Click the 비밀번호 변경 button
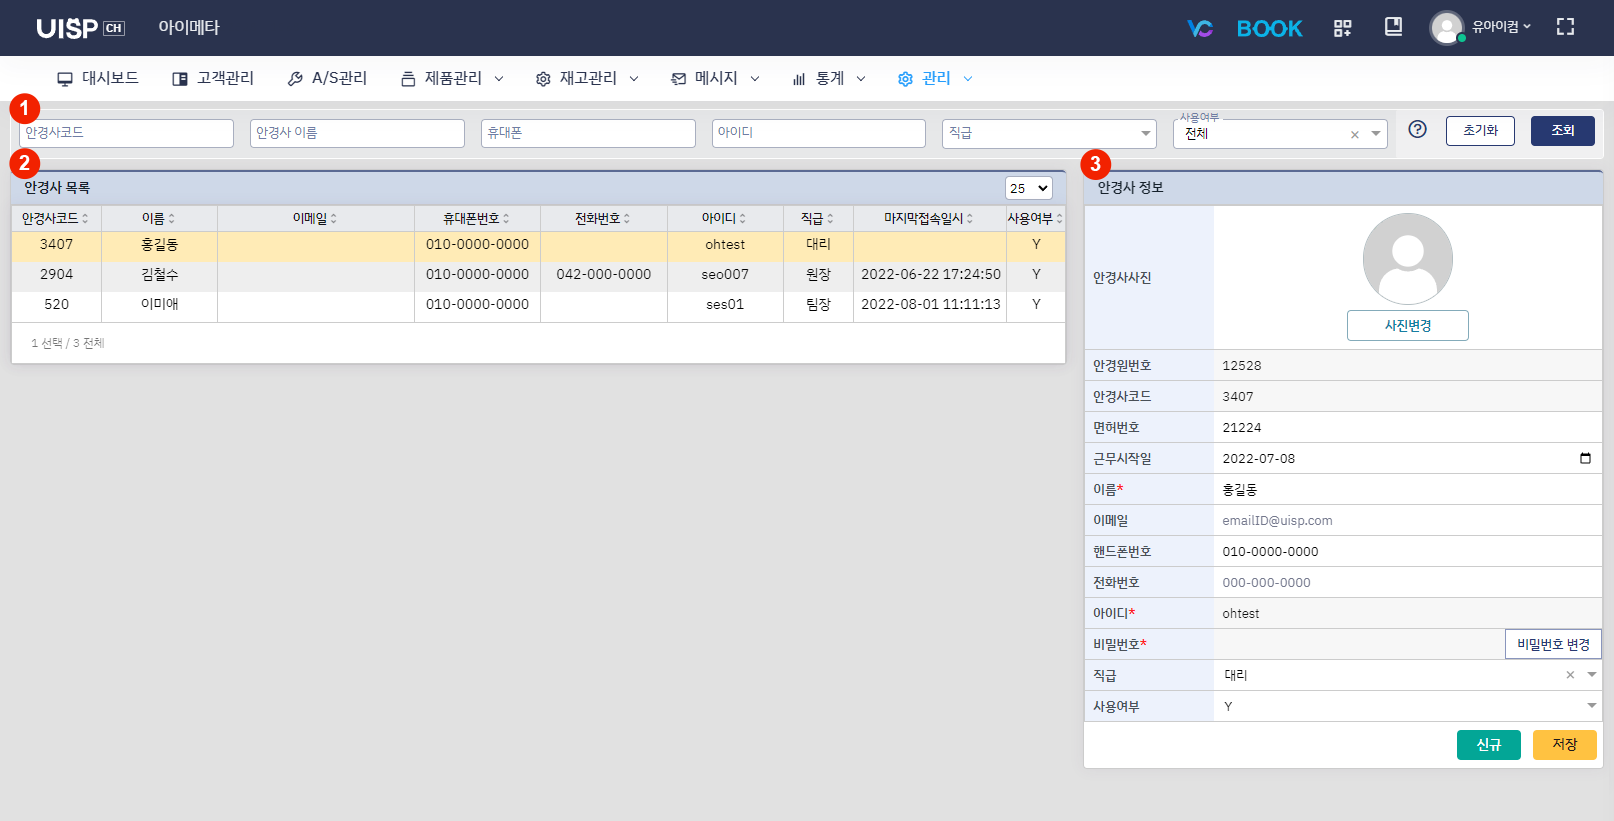Screen dimensions: 1614x821 tap(1553, 645)
